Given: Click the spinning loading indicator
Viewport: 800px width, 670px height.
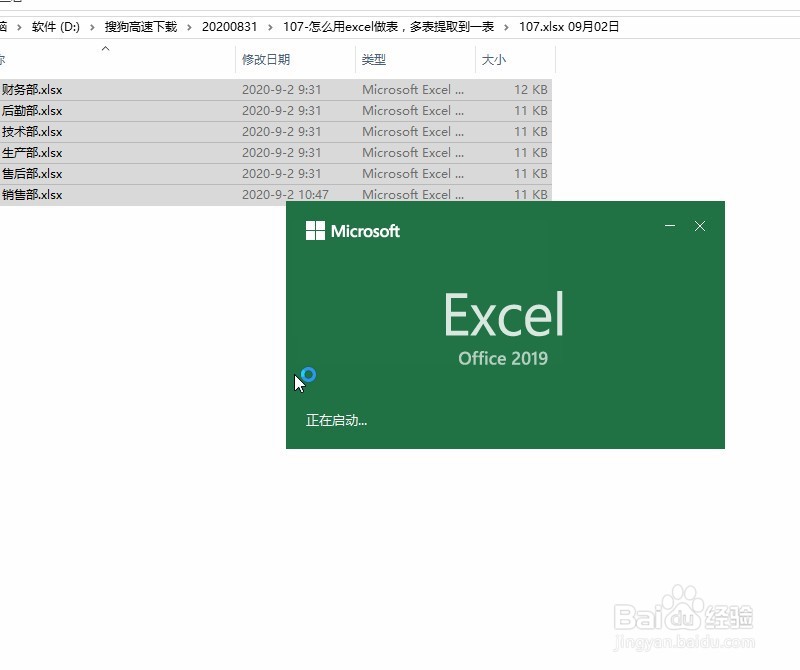Looking at the screenshot, I should [307, 376].
